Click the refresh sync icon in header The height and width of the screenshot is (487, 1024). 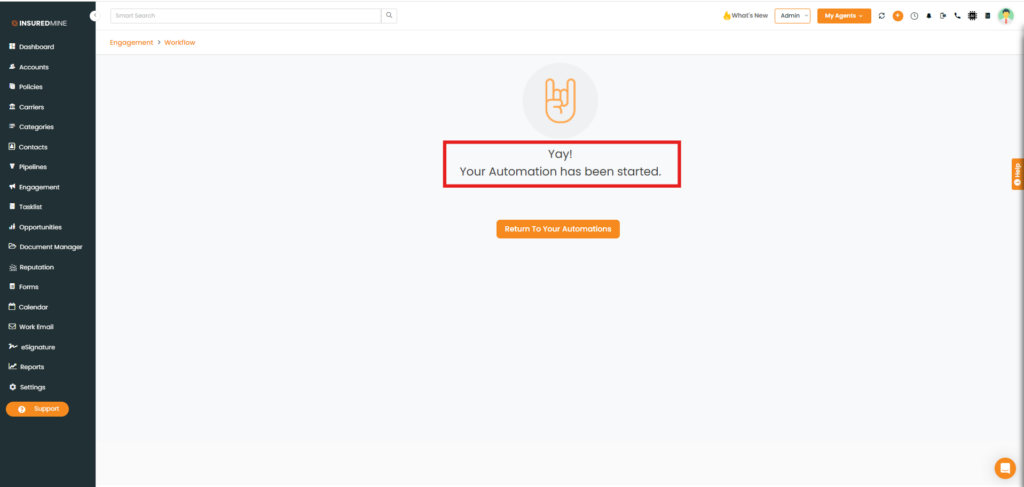(881, 16)
